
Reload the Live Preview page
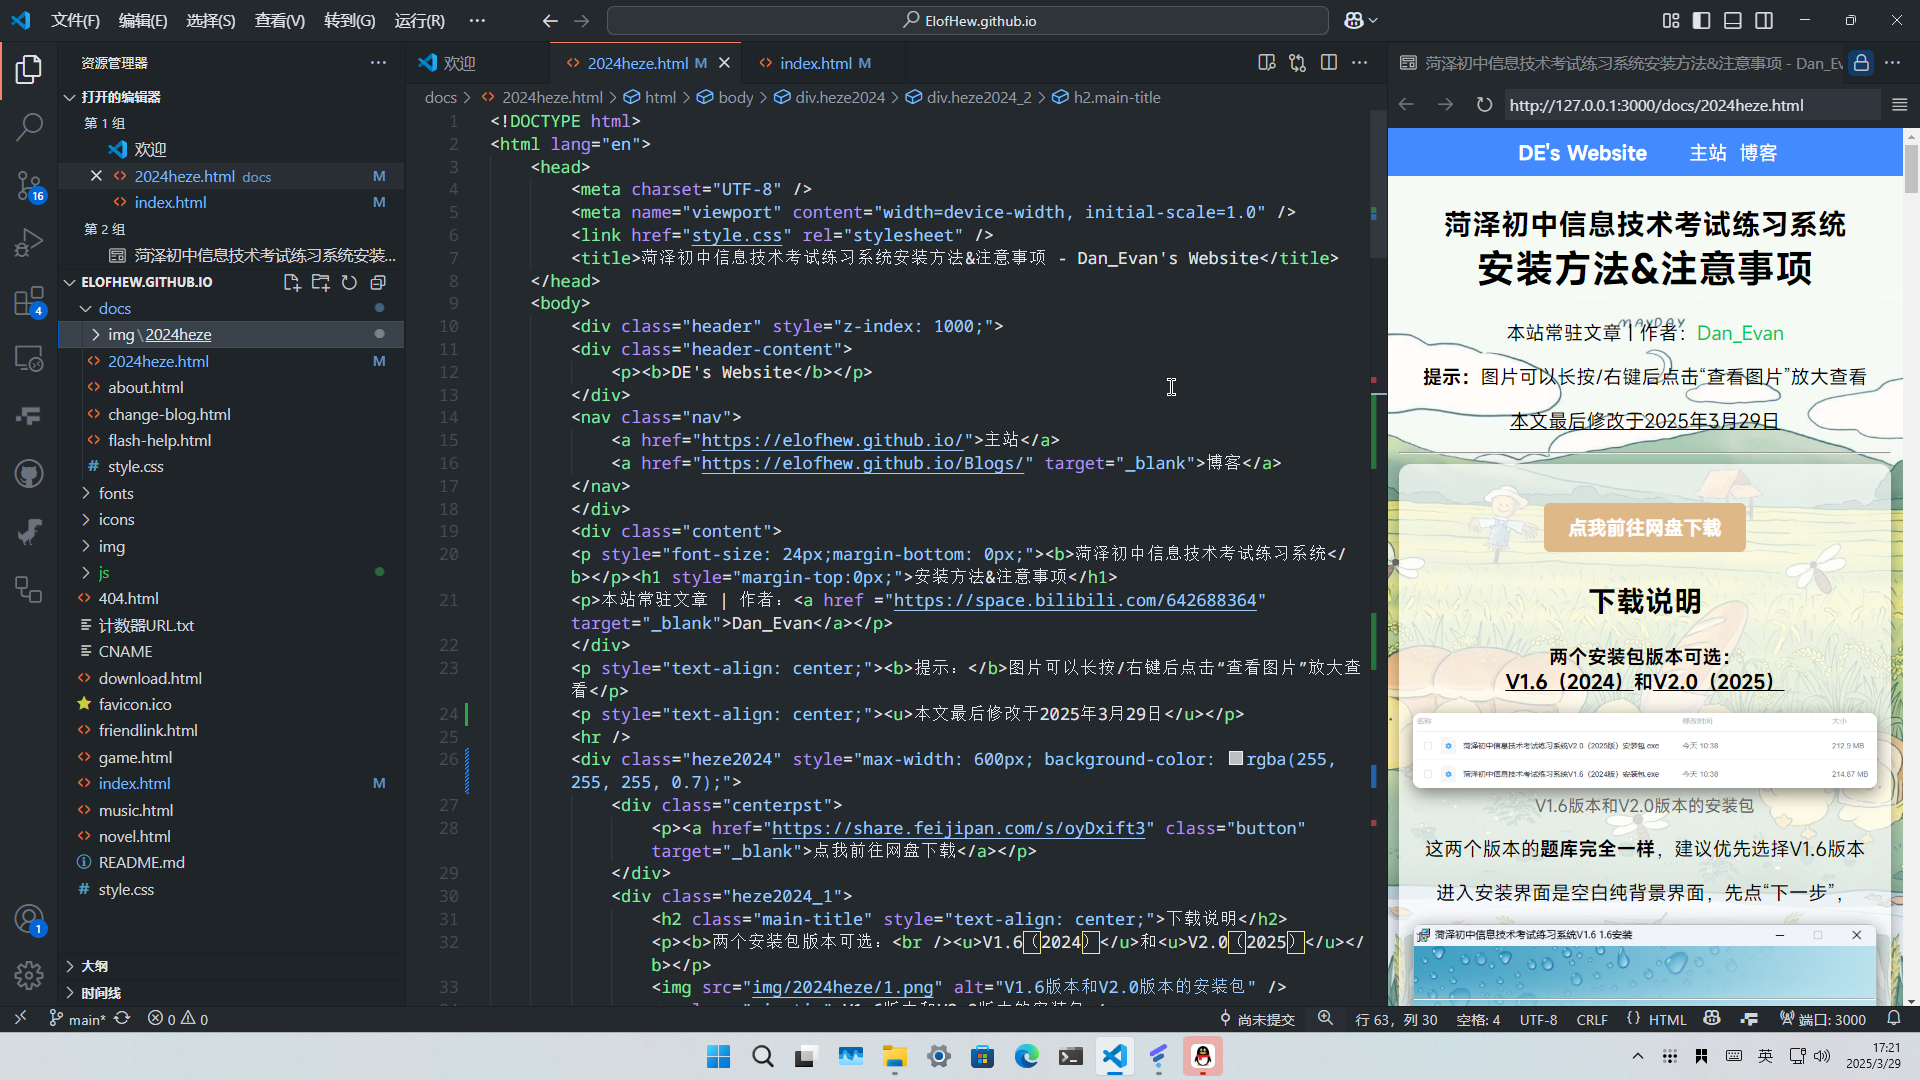tap(1483, 104)
